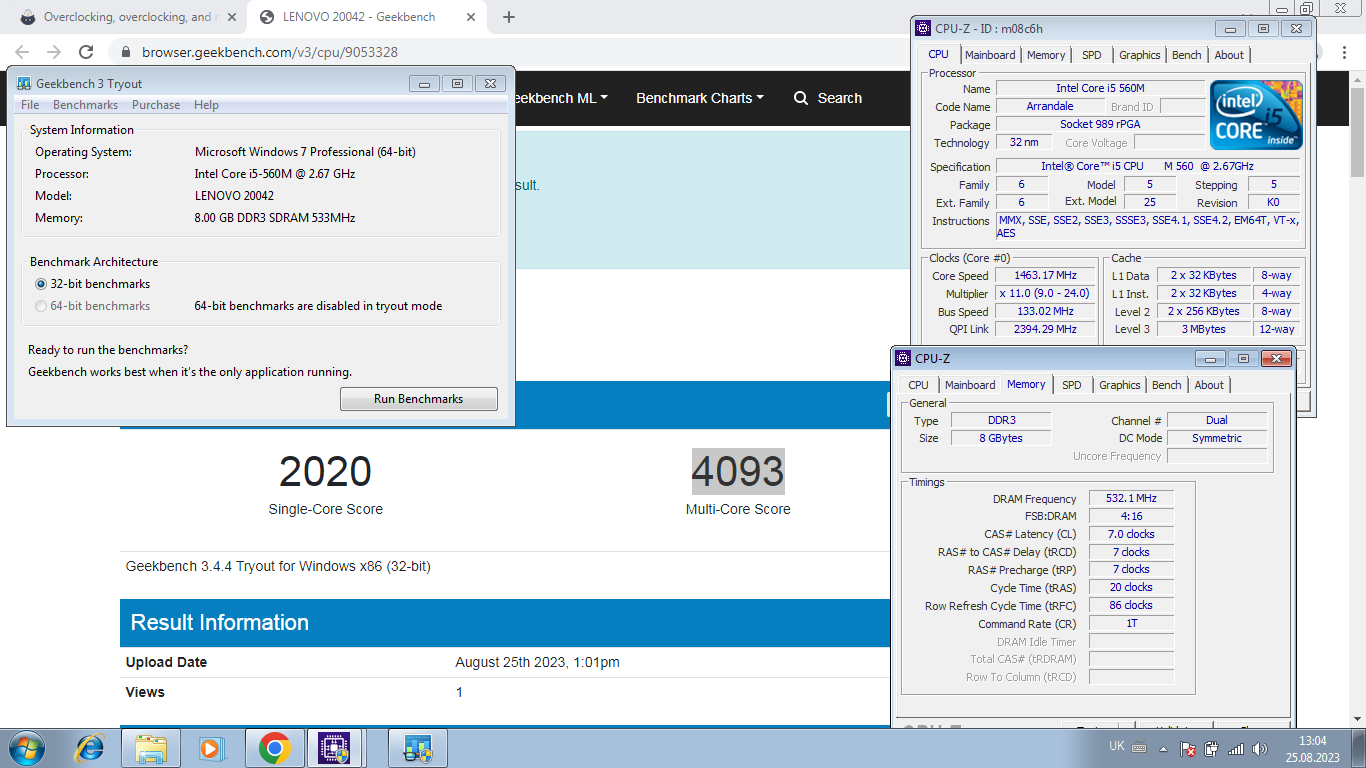Open SPD tab in front CPU-Z window

pos(1072,385)
